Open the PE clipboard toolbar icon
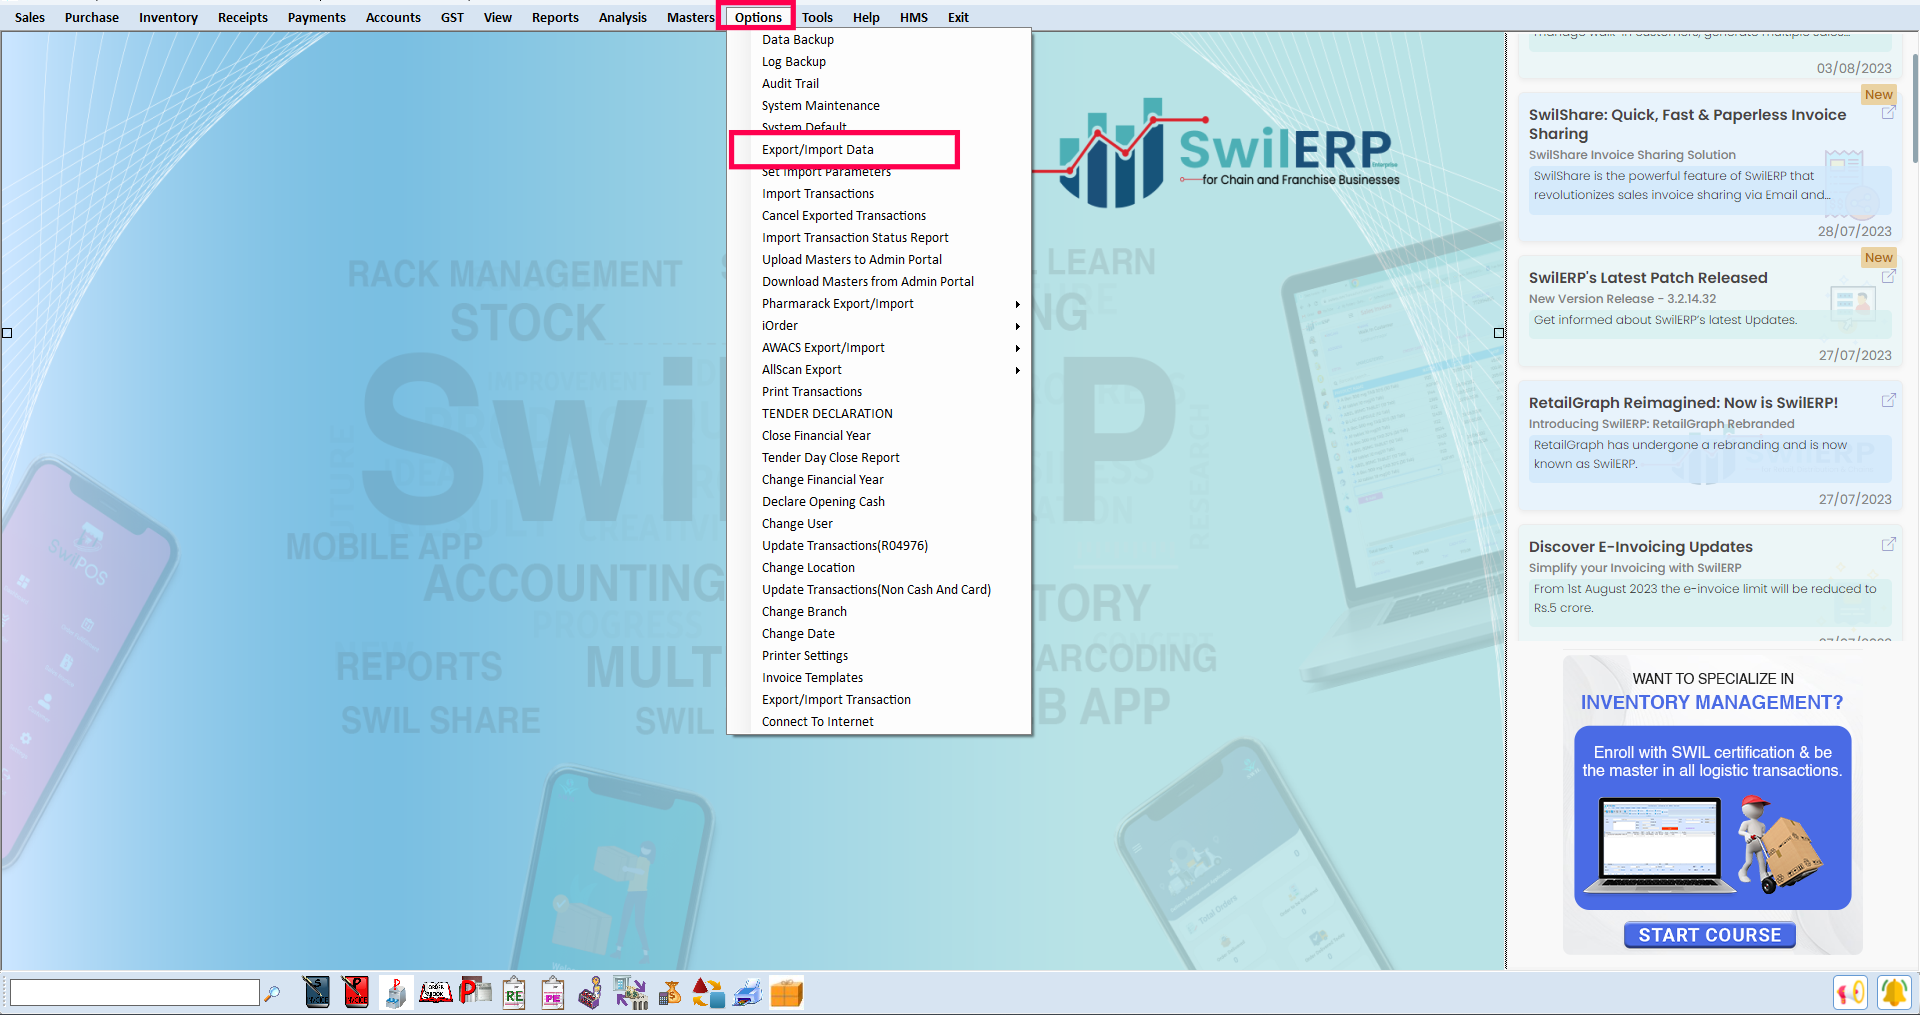This screenshot has width=1920, height=1015. (x=553, y=992)
